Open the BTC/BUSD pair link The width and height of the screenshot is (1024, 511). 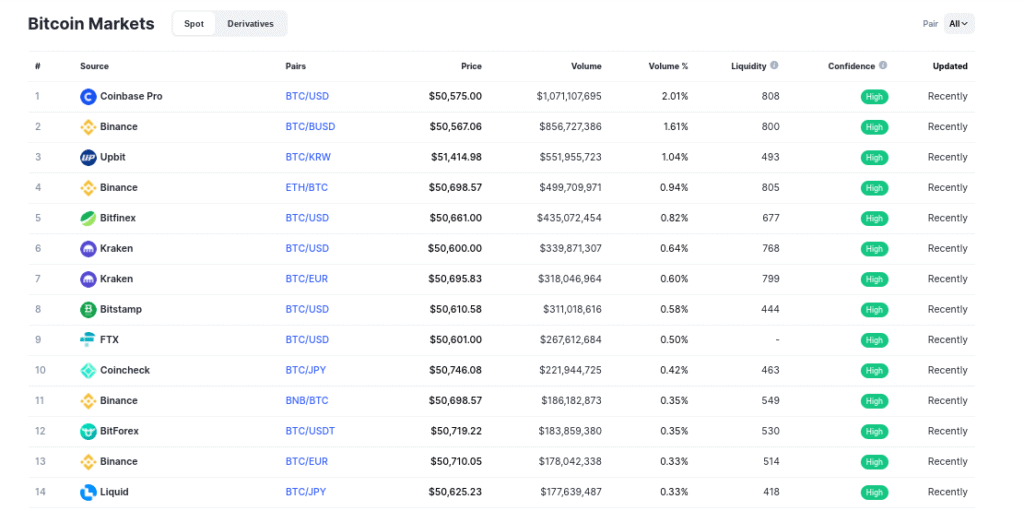[309, 127]
